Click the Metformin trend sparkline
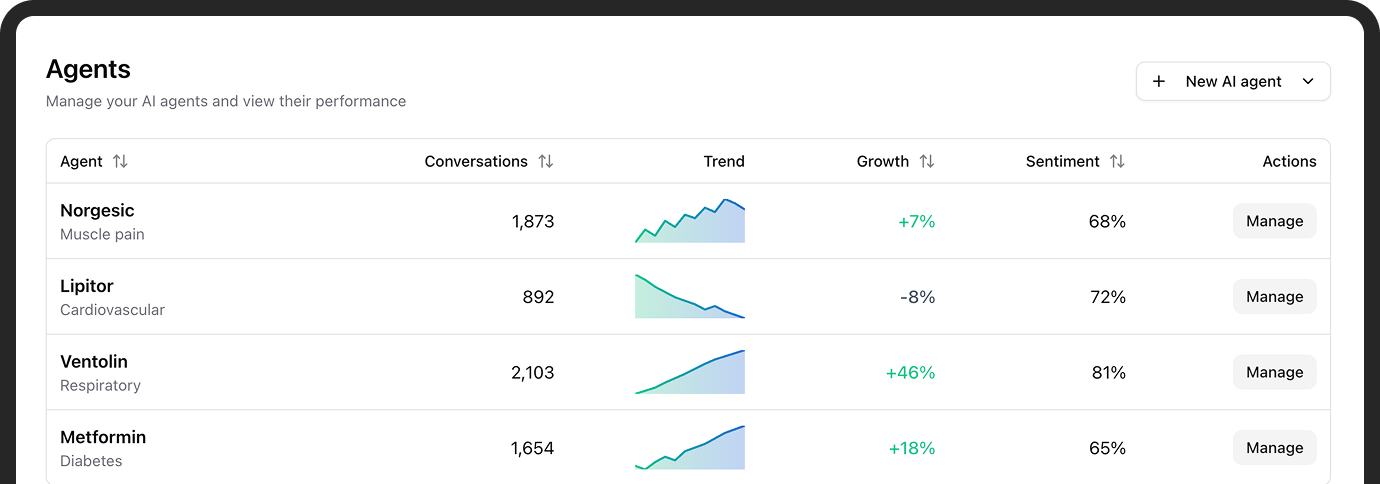This screenshot has width=1380, height=484. (690, 448)
